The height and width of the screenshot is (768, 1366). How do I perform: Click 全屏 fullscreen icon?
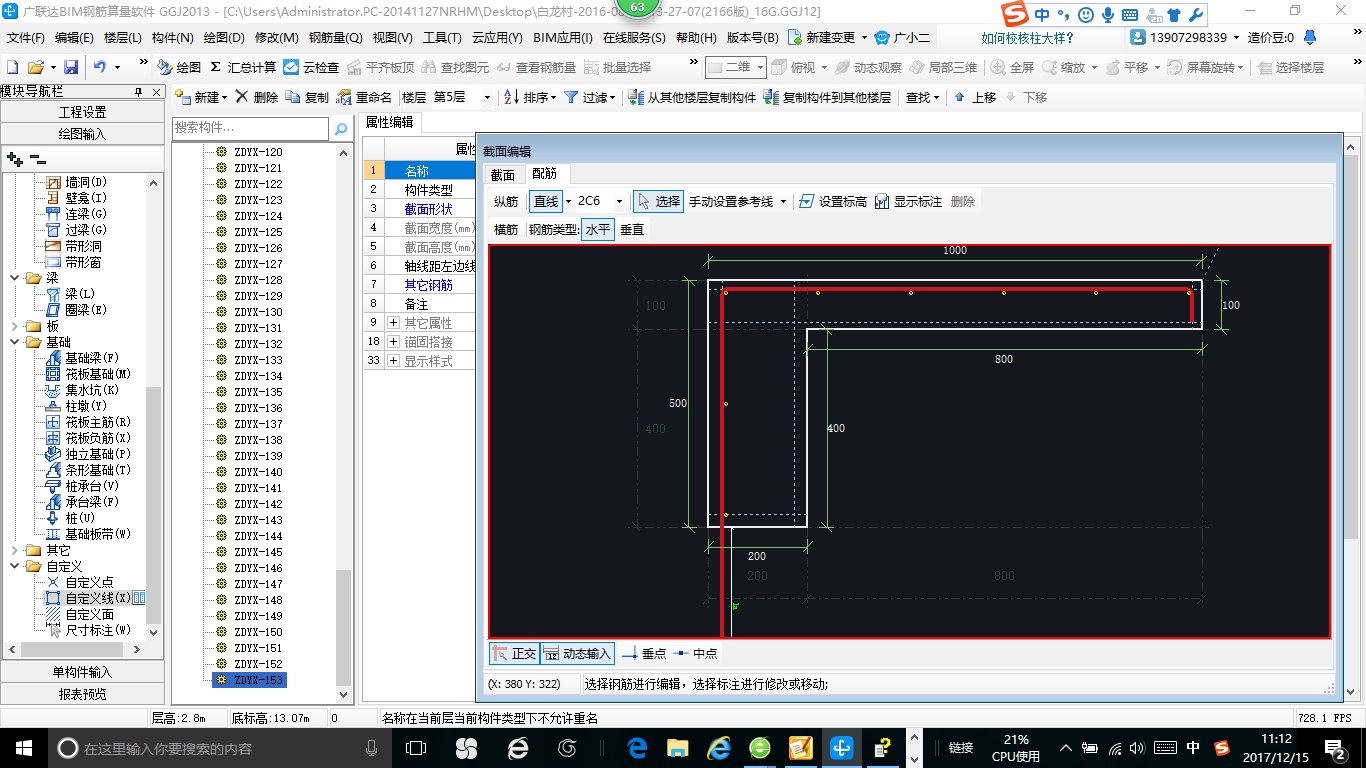tap(1012, 67)
